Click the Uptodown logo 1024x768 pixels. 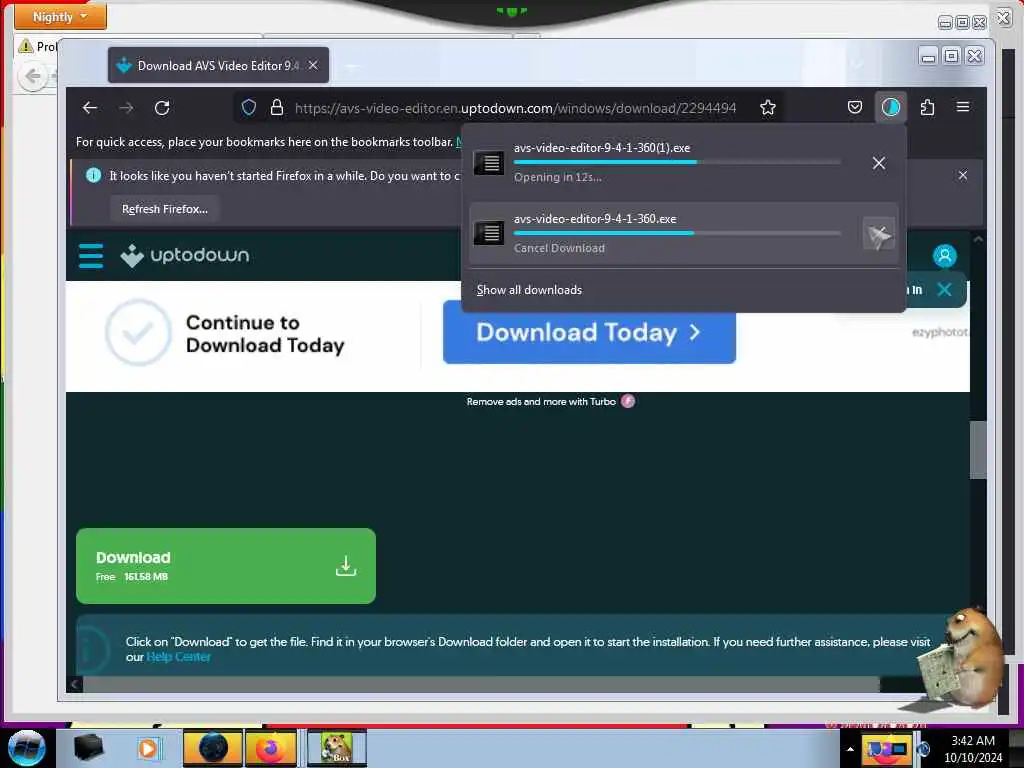click(185, 255)
